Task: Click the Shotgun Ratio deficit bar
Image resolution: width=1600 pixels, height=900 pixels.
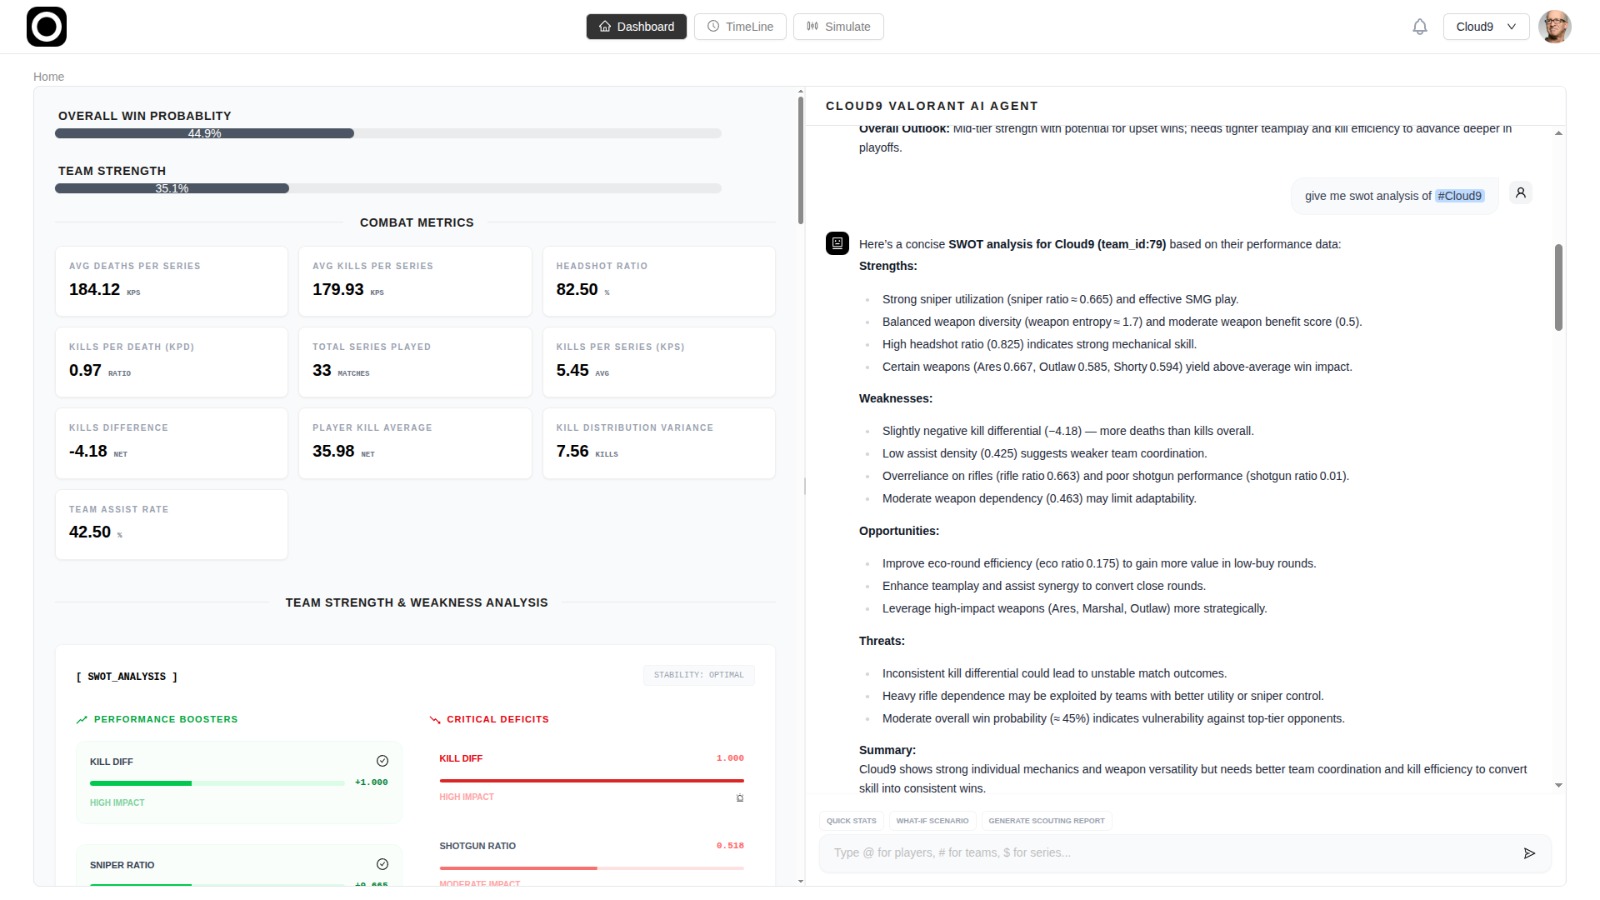Action: [592, 868]
